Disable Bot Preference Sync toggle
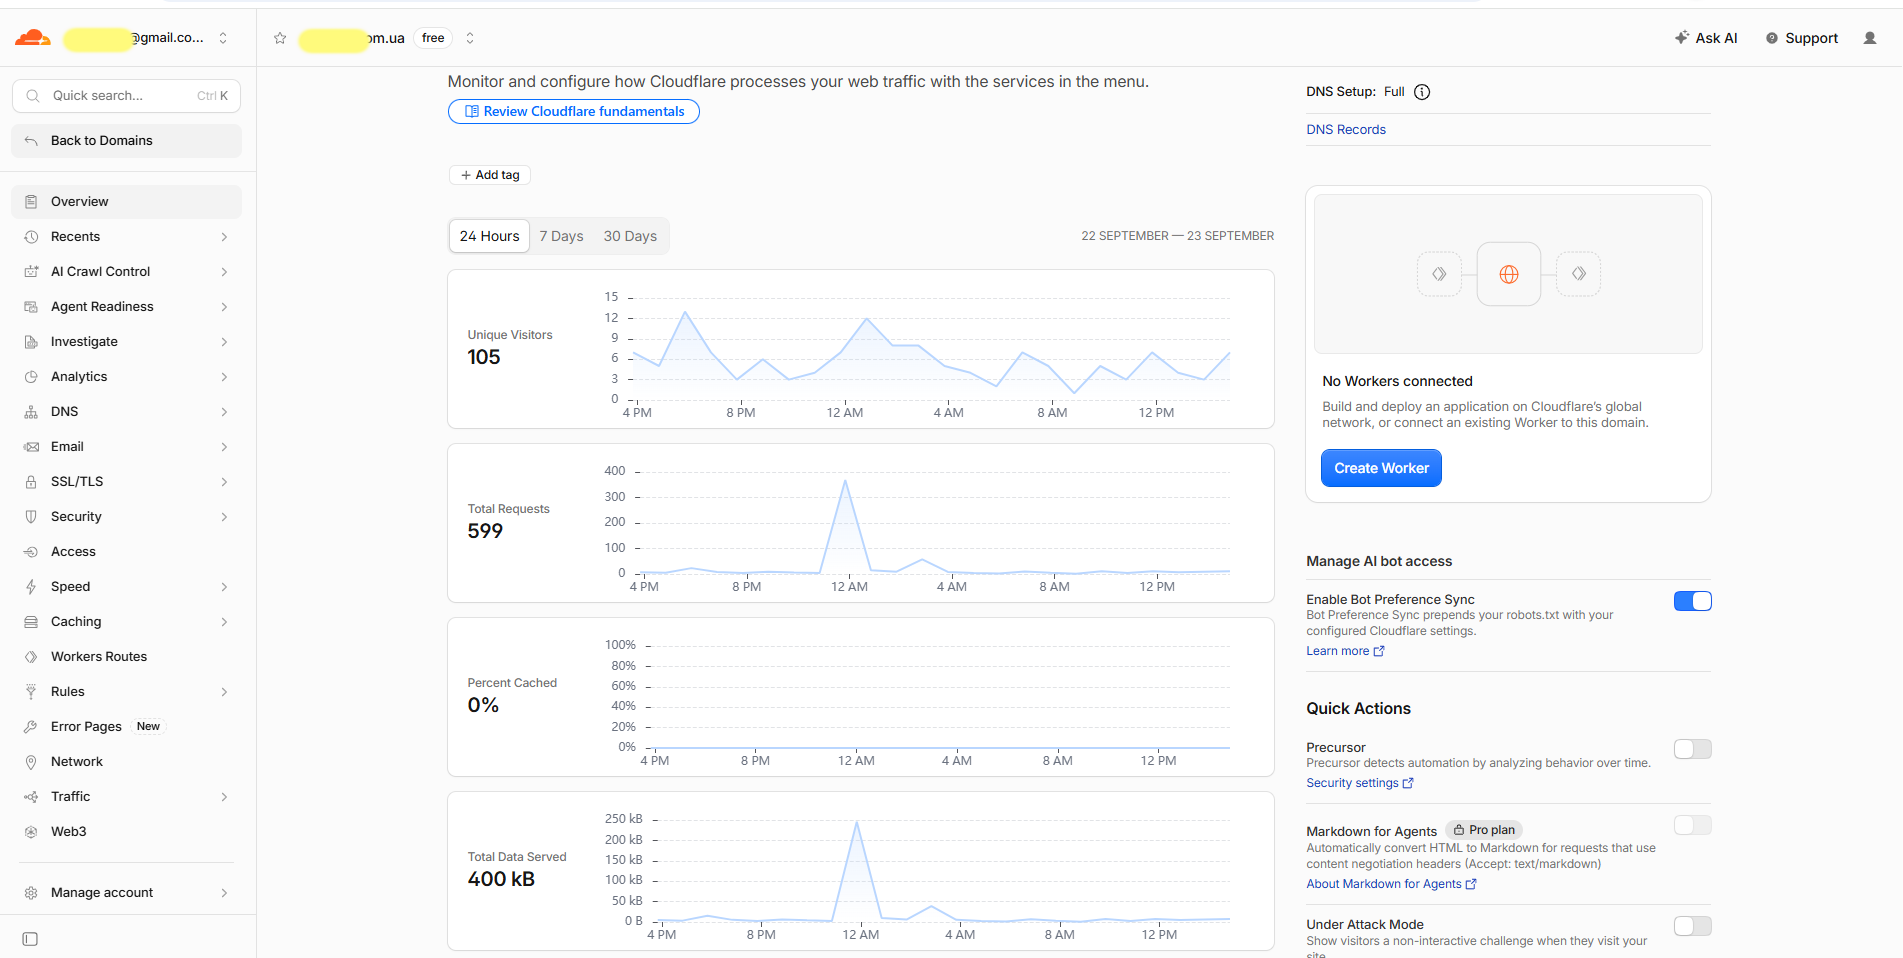The width and height of the screenshot is (1903, 958). point(1693,601)
